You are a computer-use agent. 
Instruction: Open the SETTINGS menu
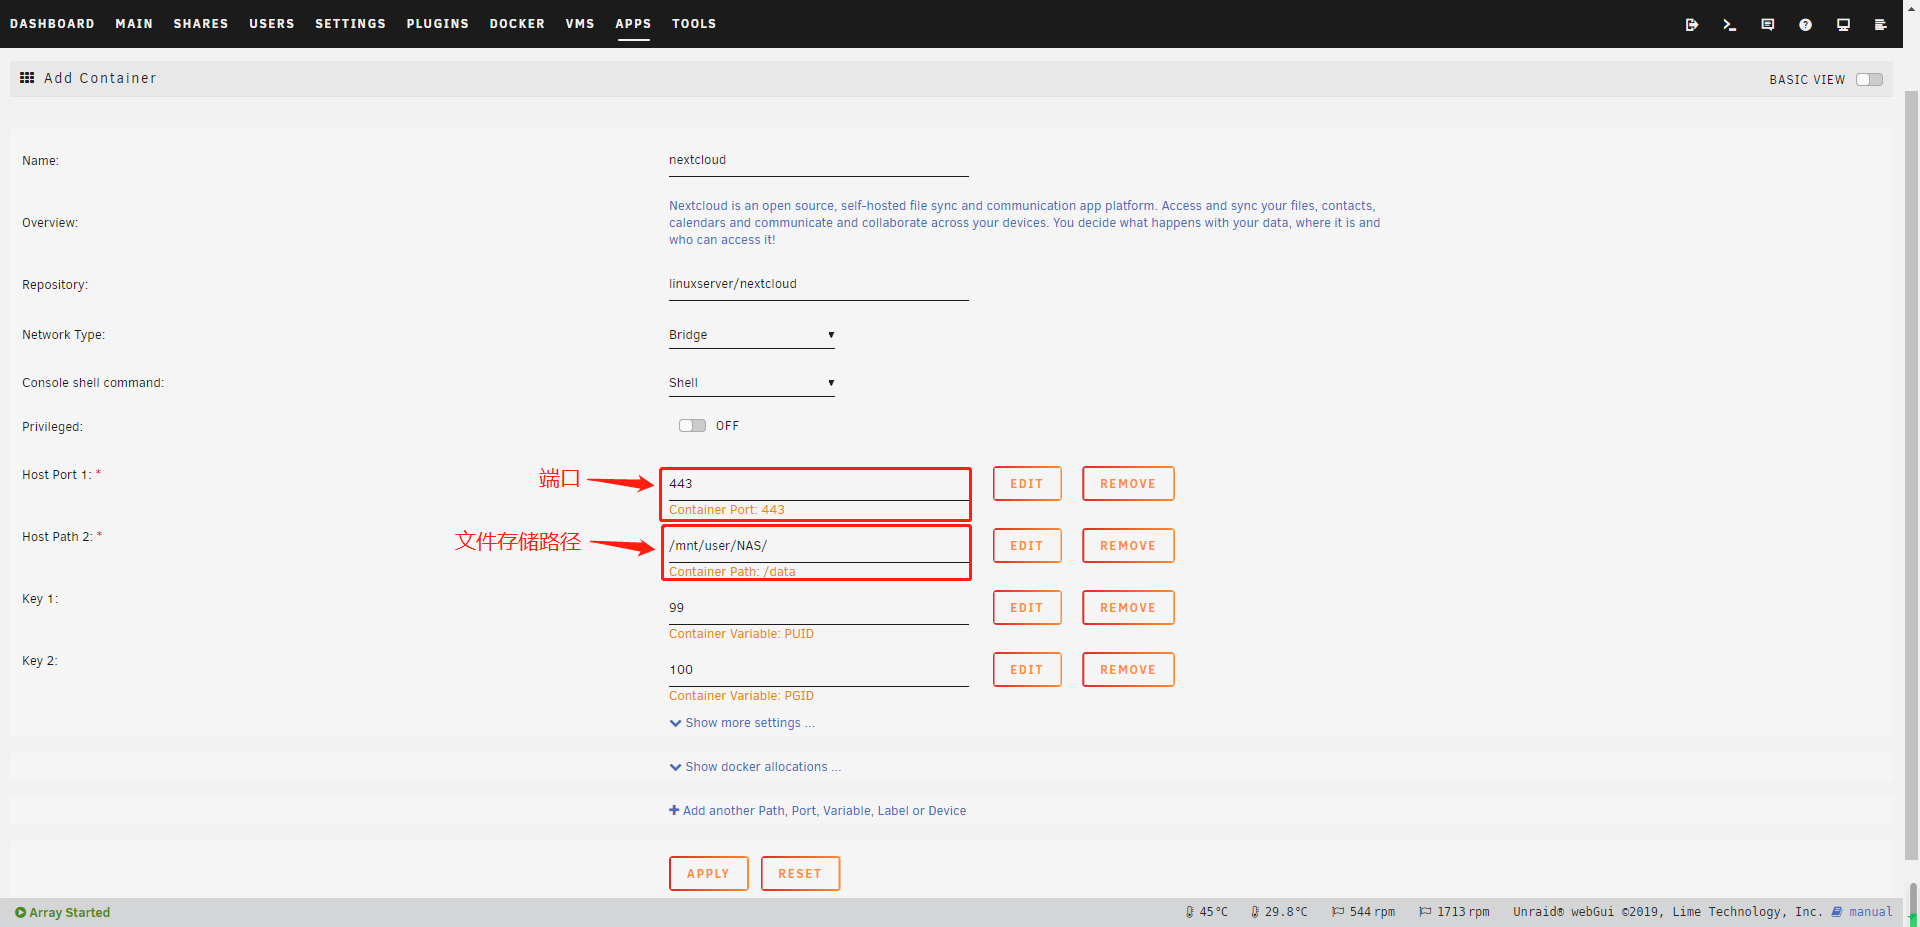pos(350,23)
